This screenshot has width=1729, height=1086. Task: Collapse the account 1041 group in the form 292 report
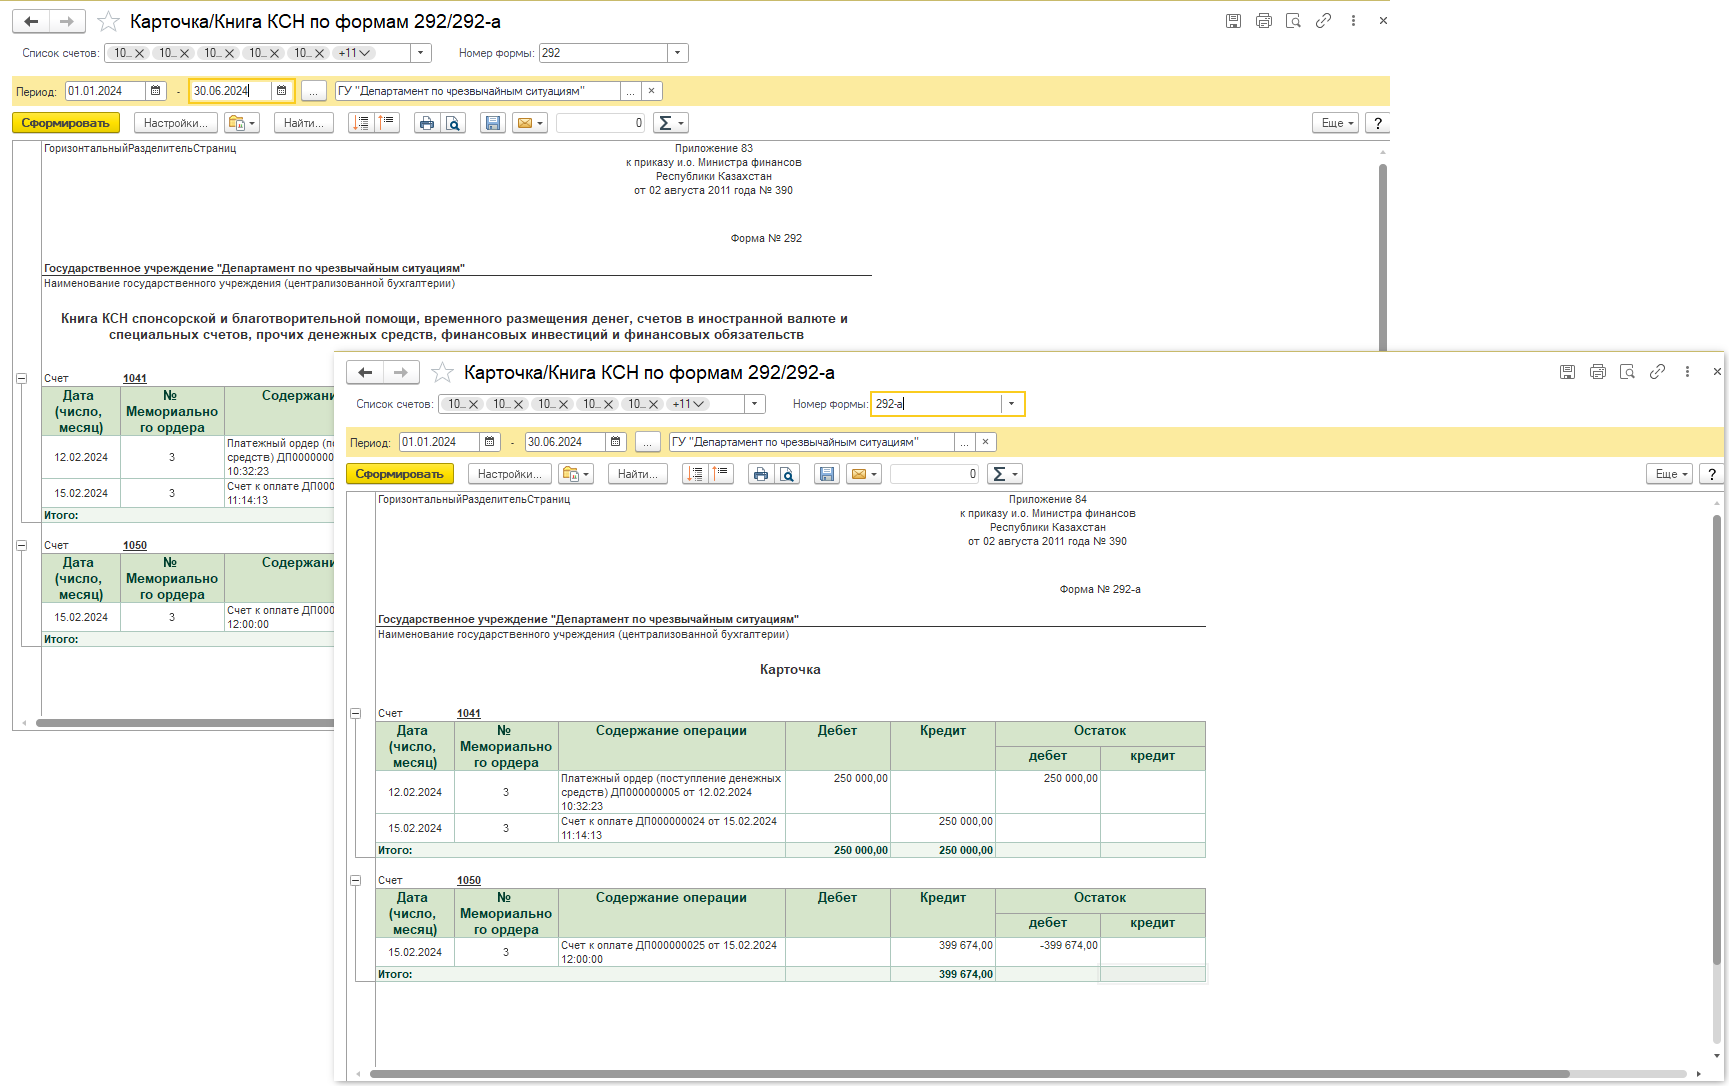[21, 379]
